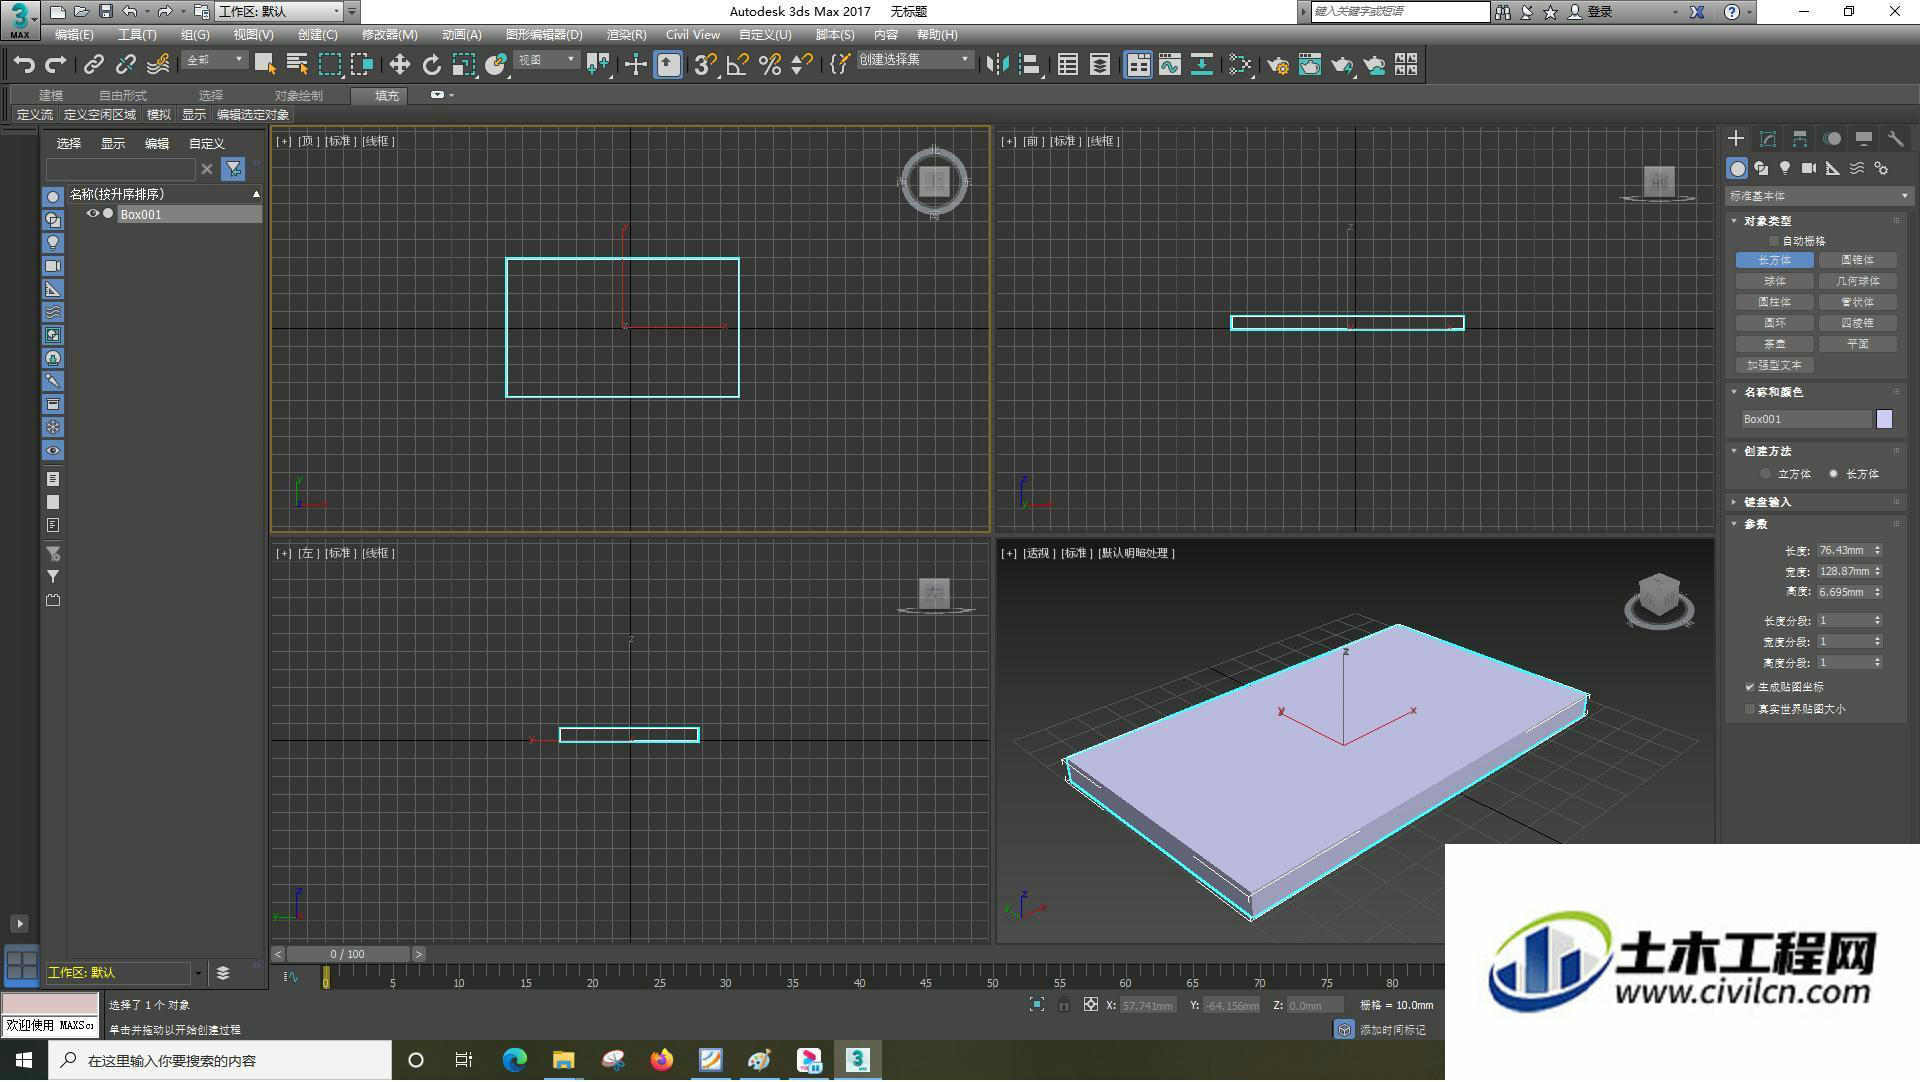Click the Select and Place tool icon
Screen dimensions: 1920x1082
[495, 65]
